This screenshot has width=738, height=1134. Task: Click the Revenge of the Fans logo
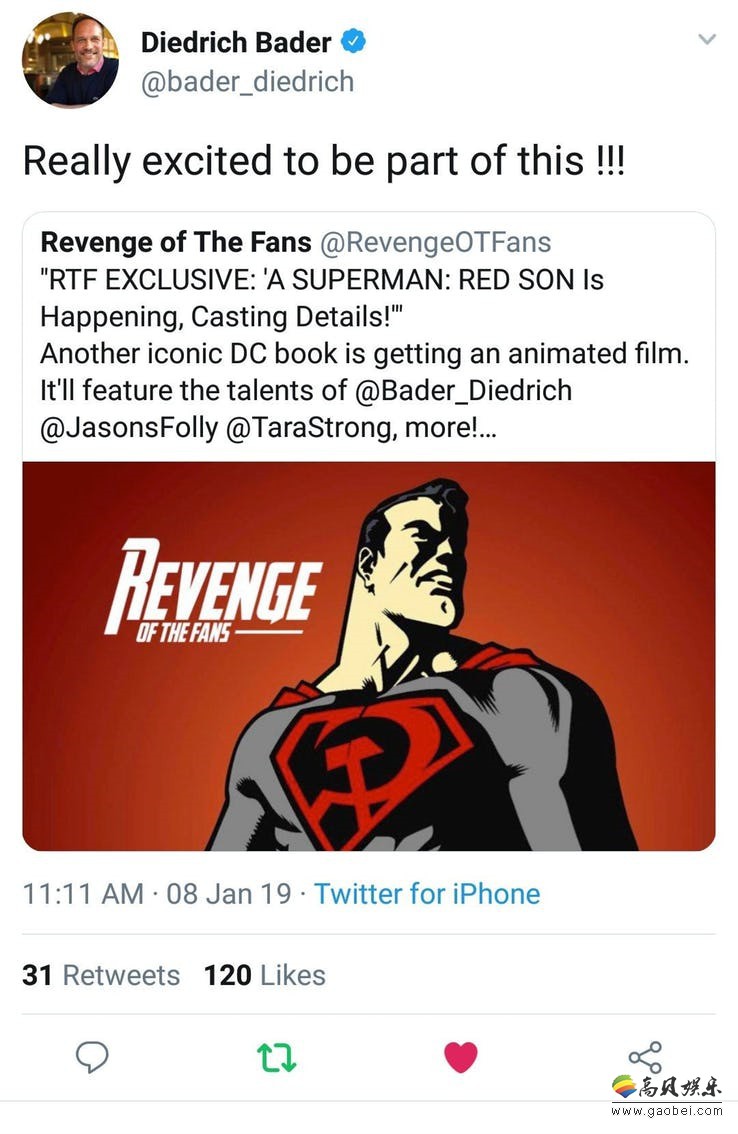[x=212, y=588]
